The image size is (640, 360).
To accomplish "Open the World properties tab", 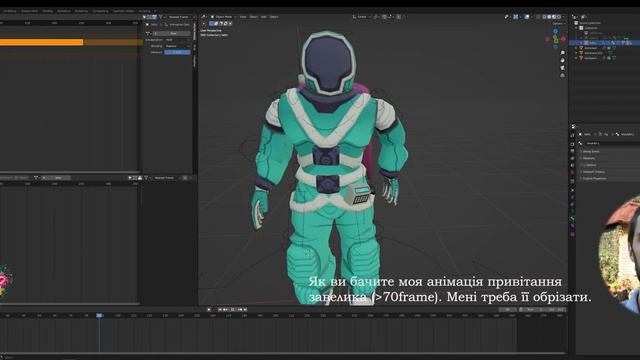I will 572,172.
